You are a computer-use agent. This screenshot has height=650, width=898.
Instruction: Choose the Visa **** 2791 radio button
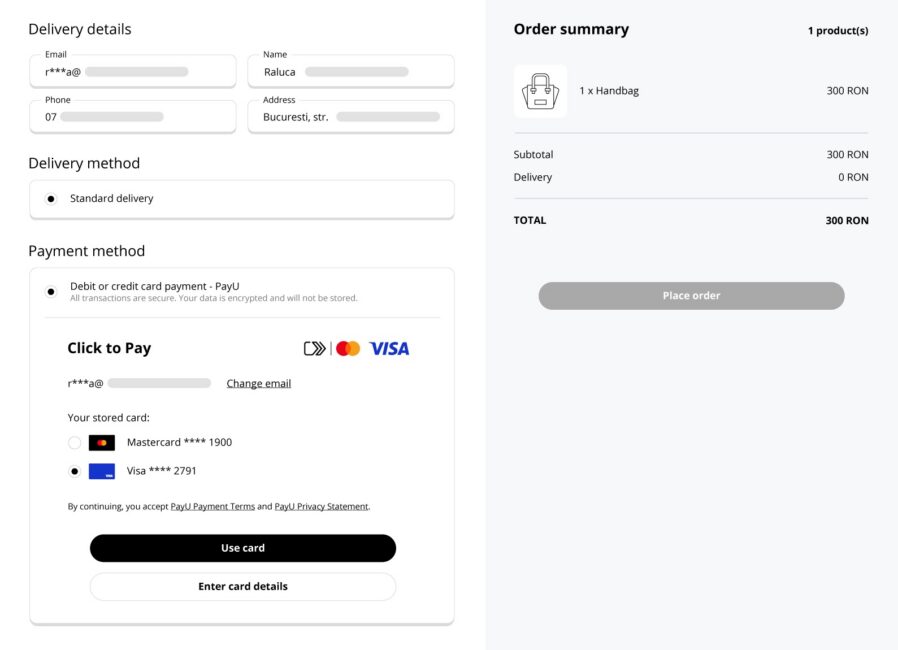click(x=74, y=471)
